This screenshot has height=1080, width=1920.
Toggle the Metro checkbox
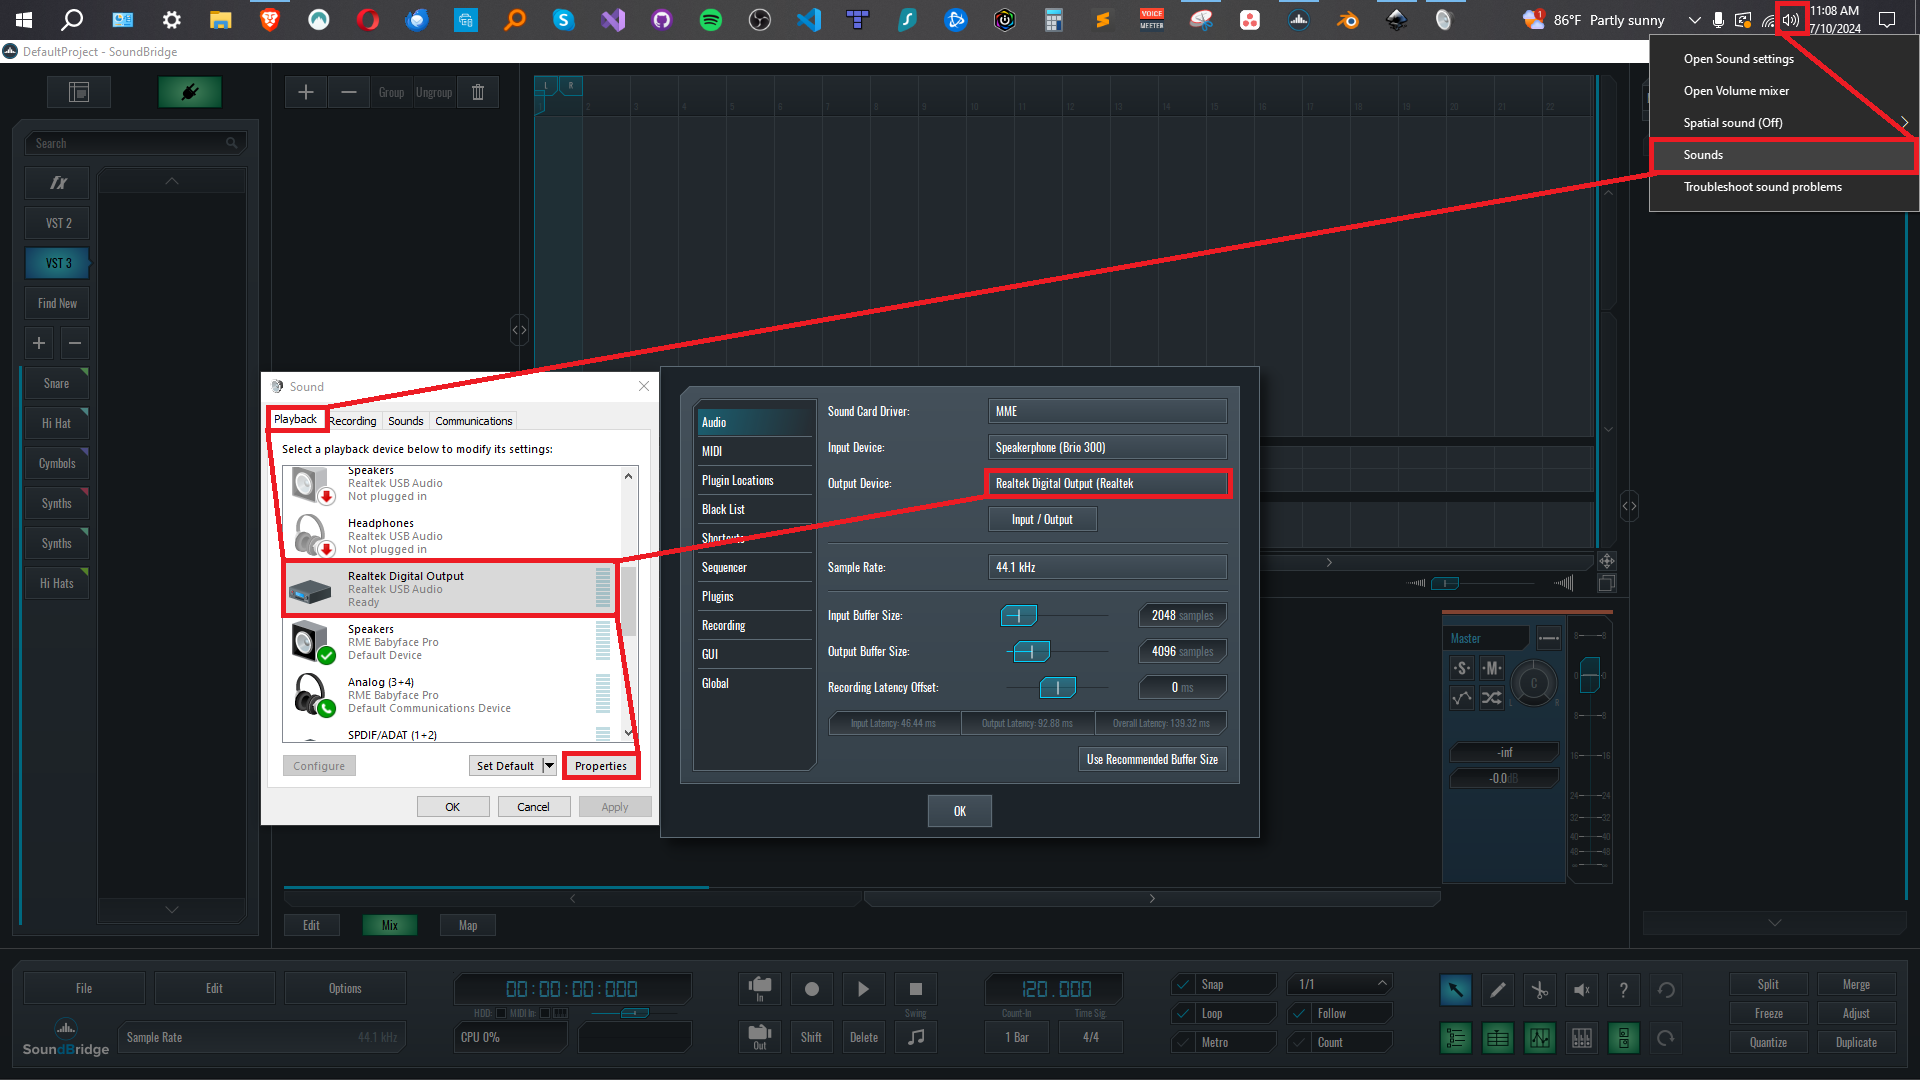pos(1183,1042)
